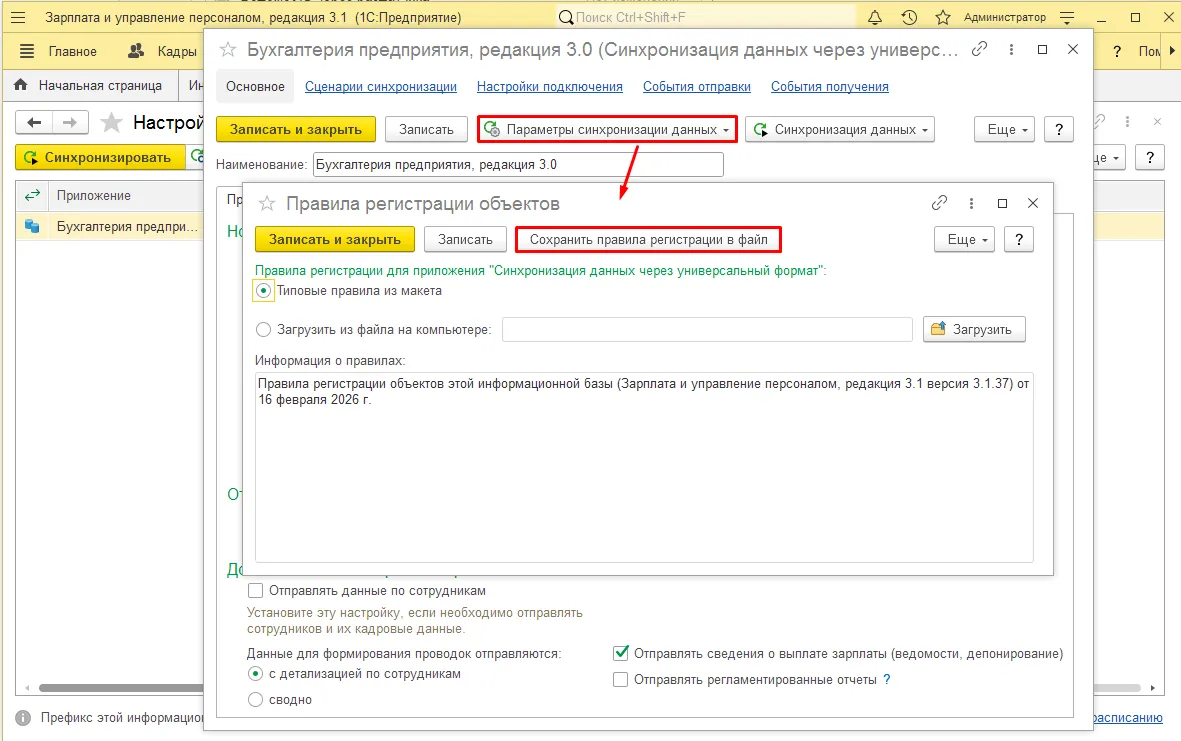Open three-dot menu of Правила регистрации dialog
This screenshot has width=1181, height=741.
pos(971,203)
